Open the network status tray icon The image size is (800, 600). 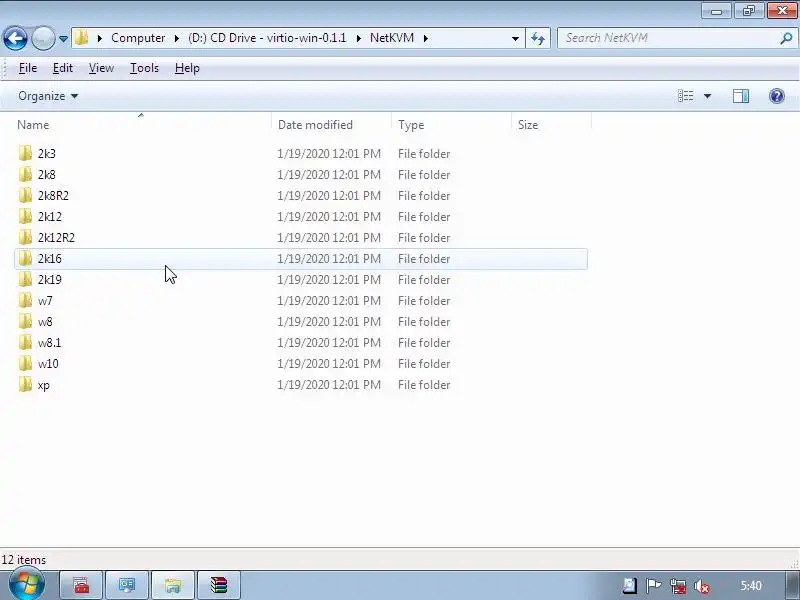click(678, 586)
